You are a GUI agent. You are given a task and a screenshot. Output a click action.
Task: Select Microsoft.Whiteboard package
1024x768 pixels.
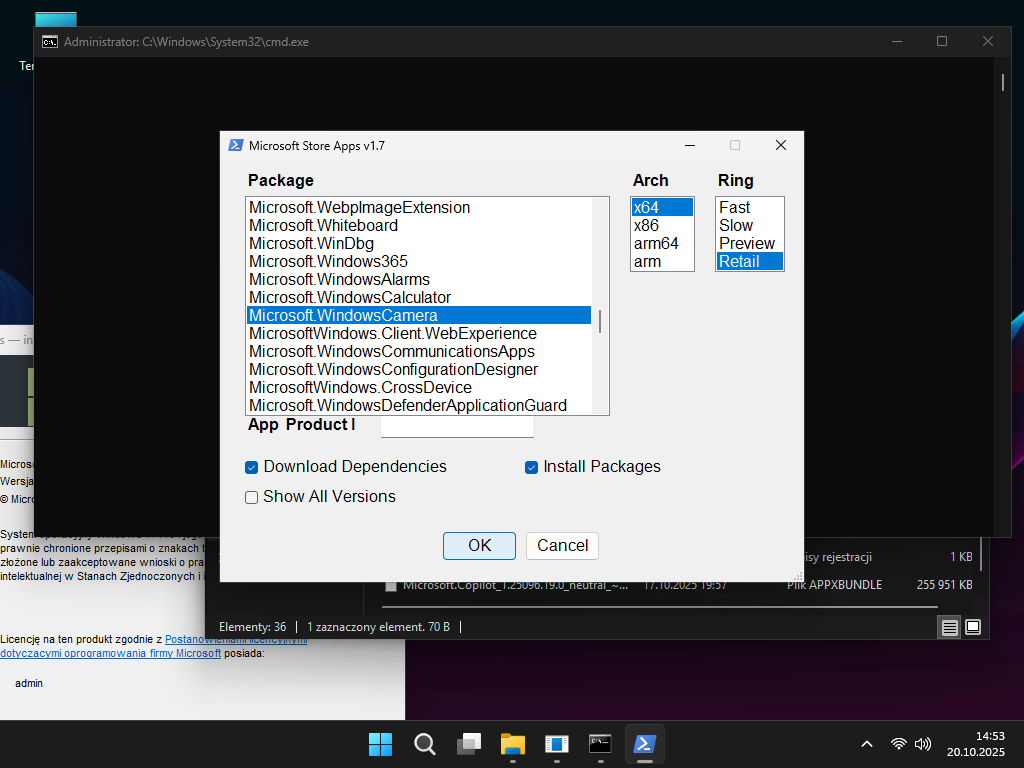coord(323,226)
